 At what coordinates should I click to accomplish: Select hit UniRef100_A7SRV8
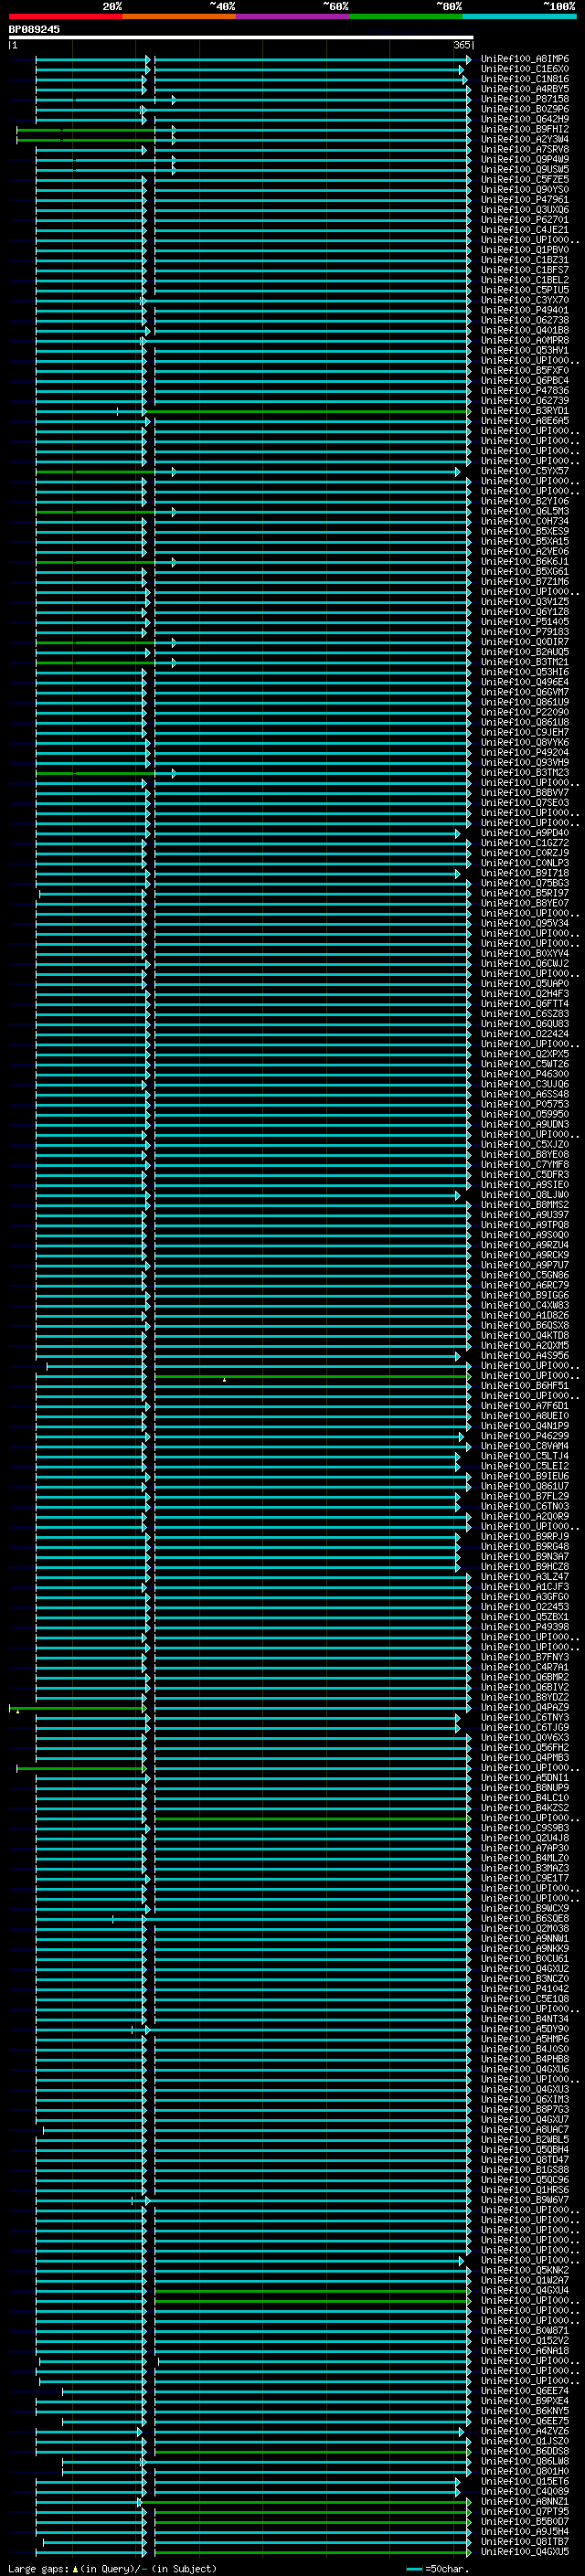click(524, 149)
